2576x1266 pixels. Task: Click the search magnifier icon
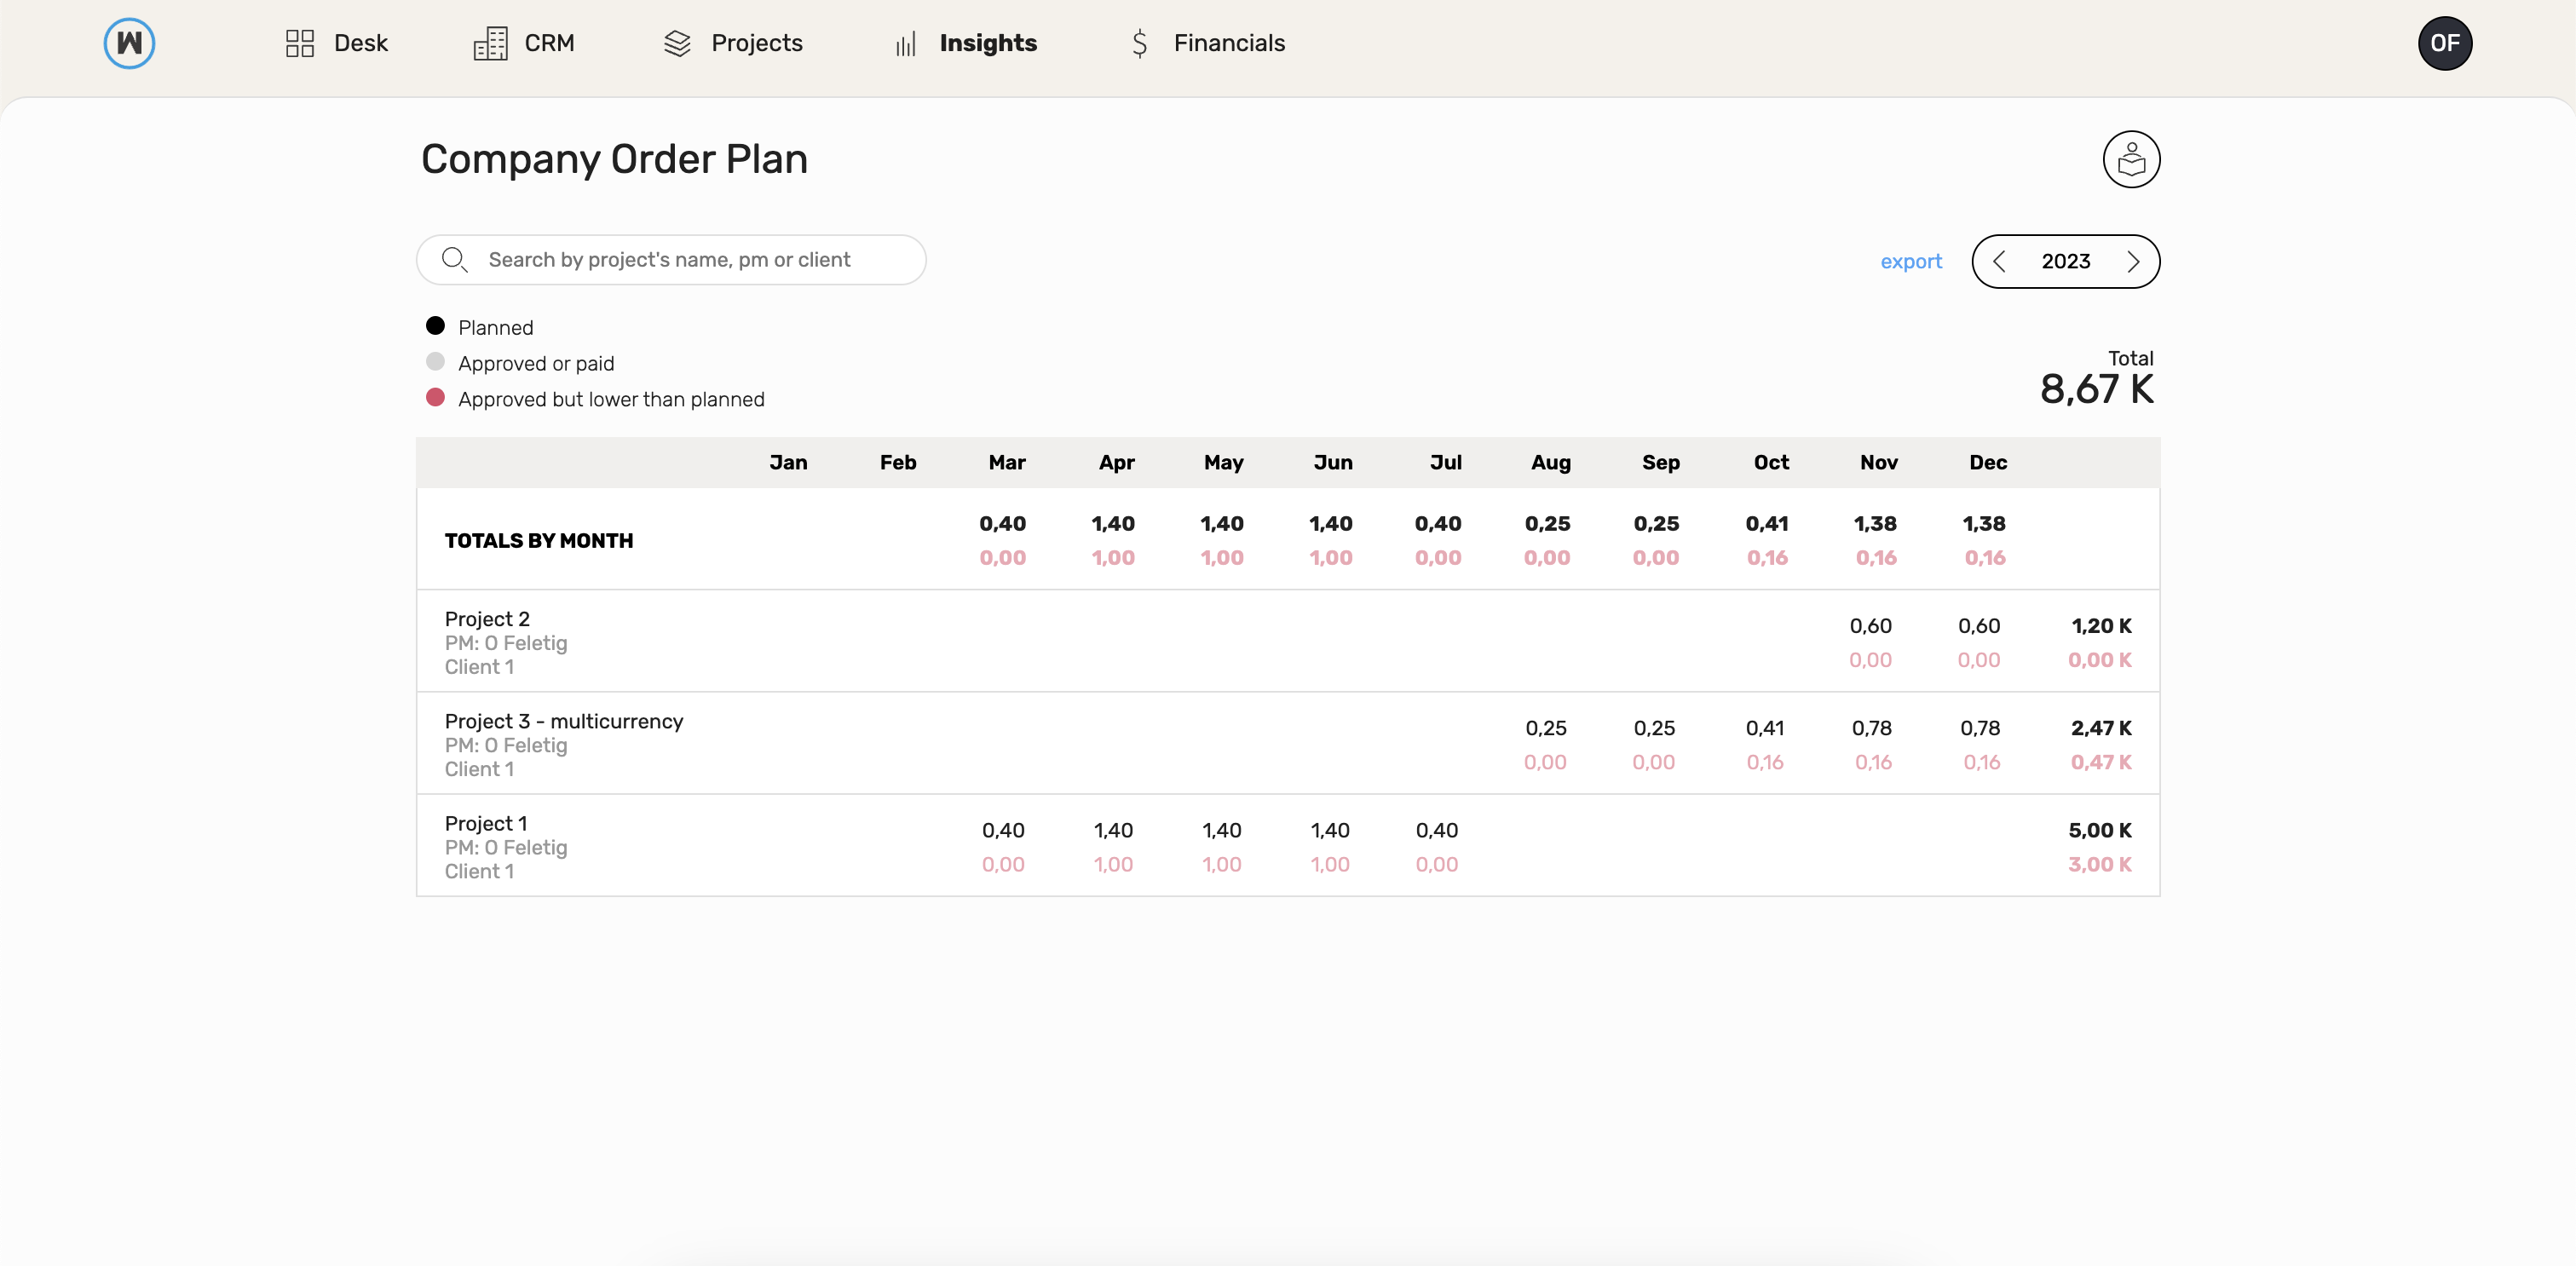[x=455, y=260]
